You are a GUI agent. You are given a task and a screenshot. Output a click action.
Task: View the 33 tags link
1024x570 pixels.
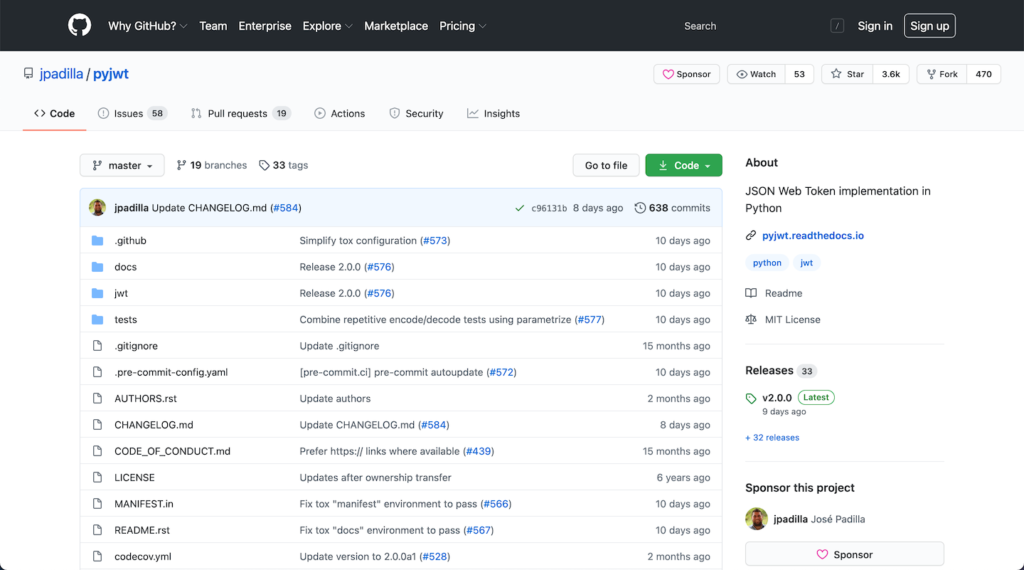(283, 165)
